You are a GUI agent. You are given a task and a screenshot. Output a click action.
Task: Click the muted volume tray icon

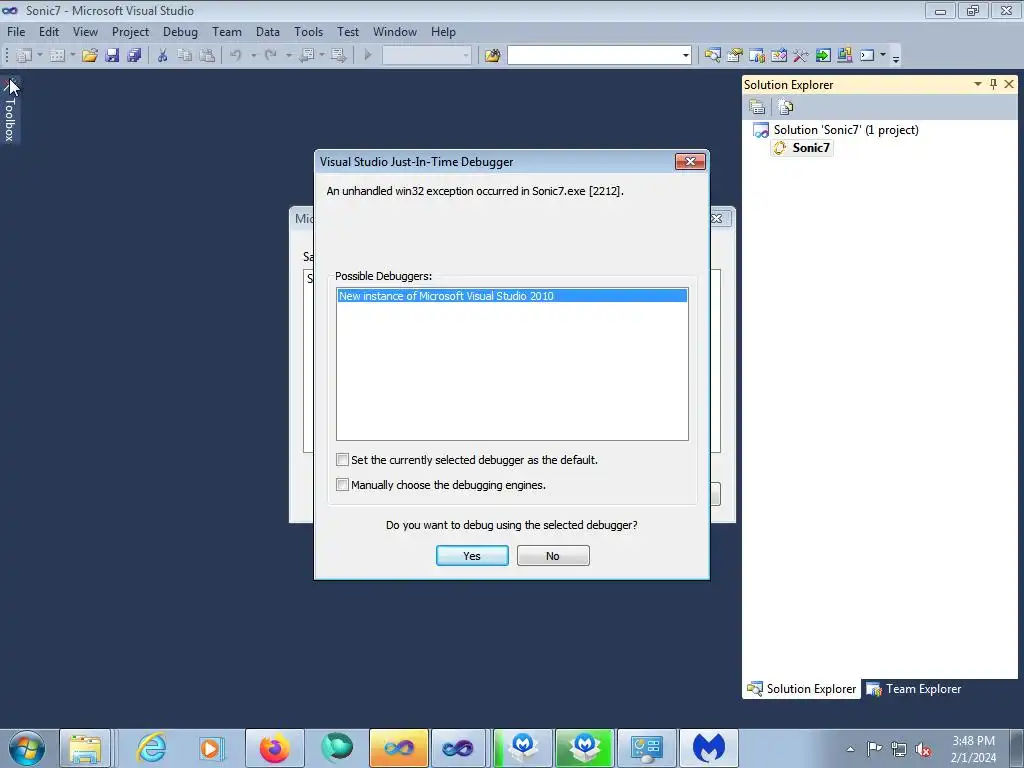[923, 749]
